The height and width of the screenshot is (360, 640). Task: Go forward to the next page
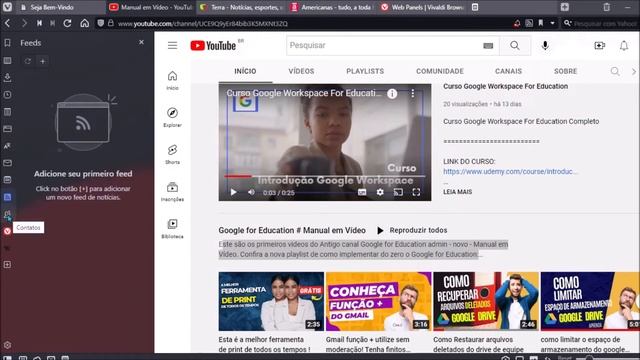point(24,23)
